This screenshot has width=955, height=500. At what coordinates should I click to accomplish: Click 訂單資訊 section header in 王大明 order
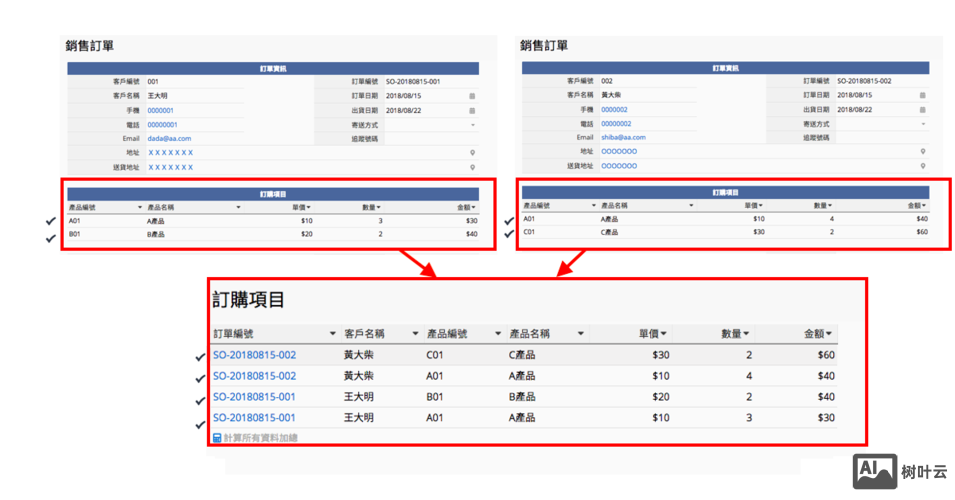tap(273, 69)
